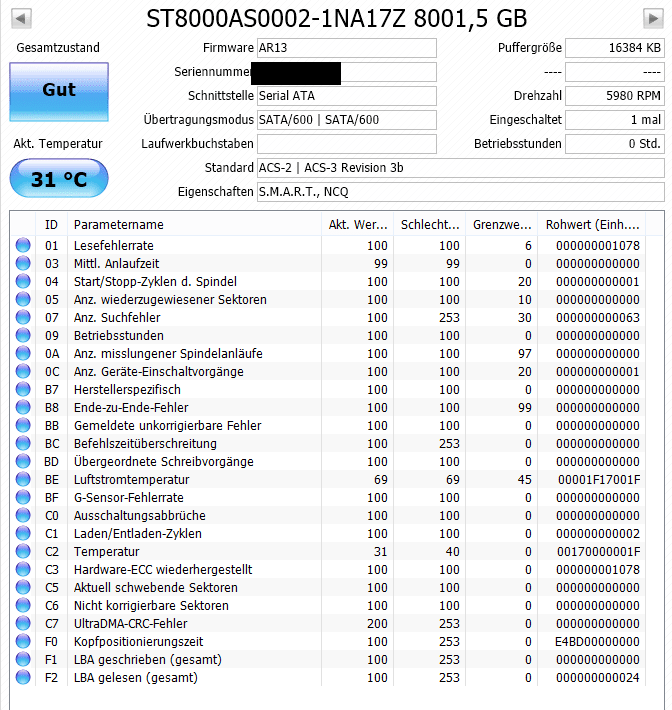Click status icon of Laden/Entladen-Zyklen row
The height and width of the screenshot is (710, 672).
[23, 533]
